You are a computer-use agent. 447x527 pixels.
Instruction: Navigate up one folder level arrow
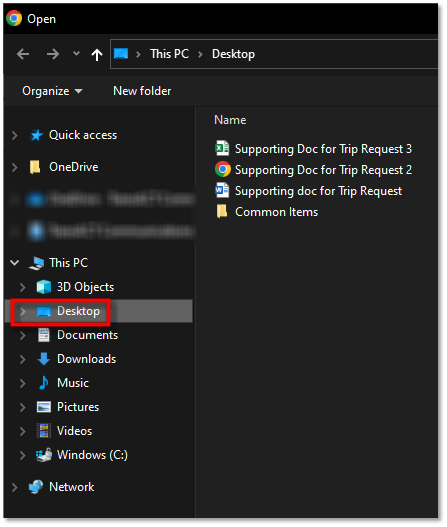(97, 54)
